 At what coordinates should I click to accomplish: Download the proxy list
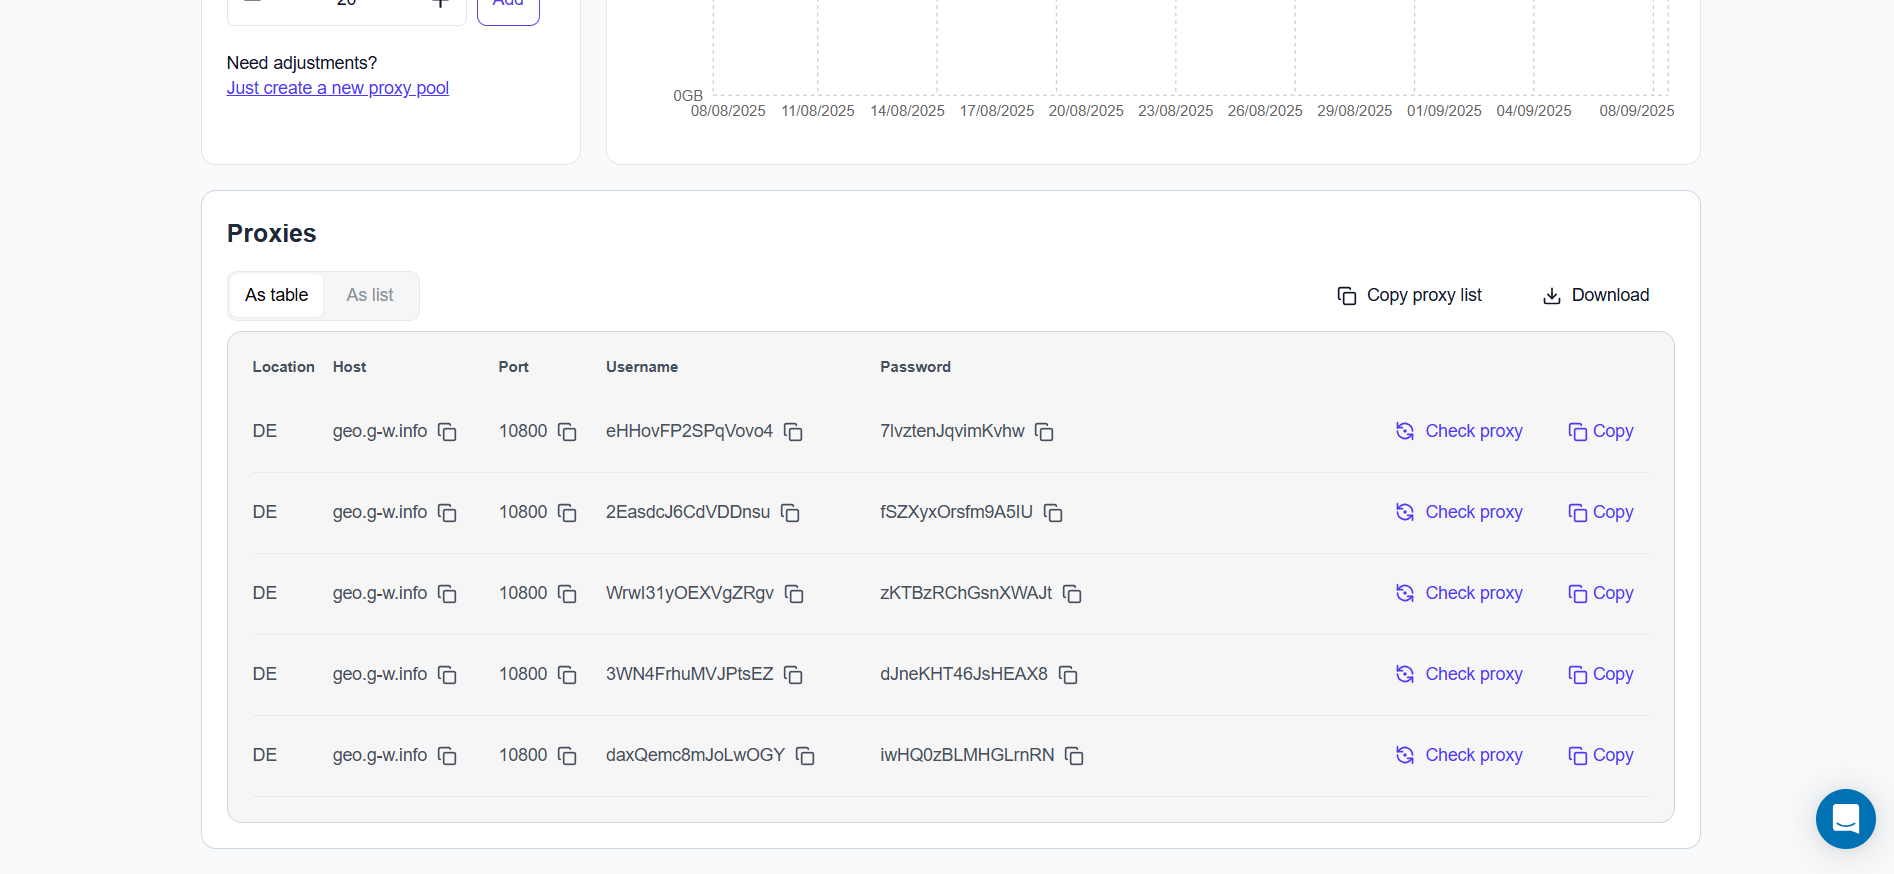[x=1595, y=295]
